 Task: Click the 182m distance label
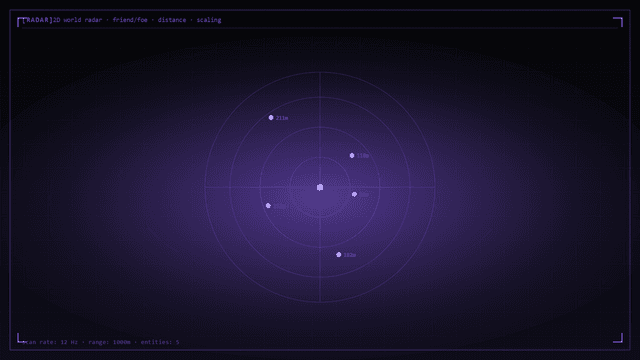[x=349, y=255]
